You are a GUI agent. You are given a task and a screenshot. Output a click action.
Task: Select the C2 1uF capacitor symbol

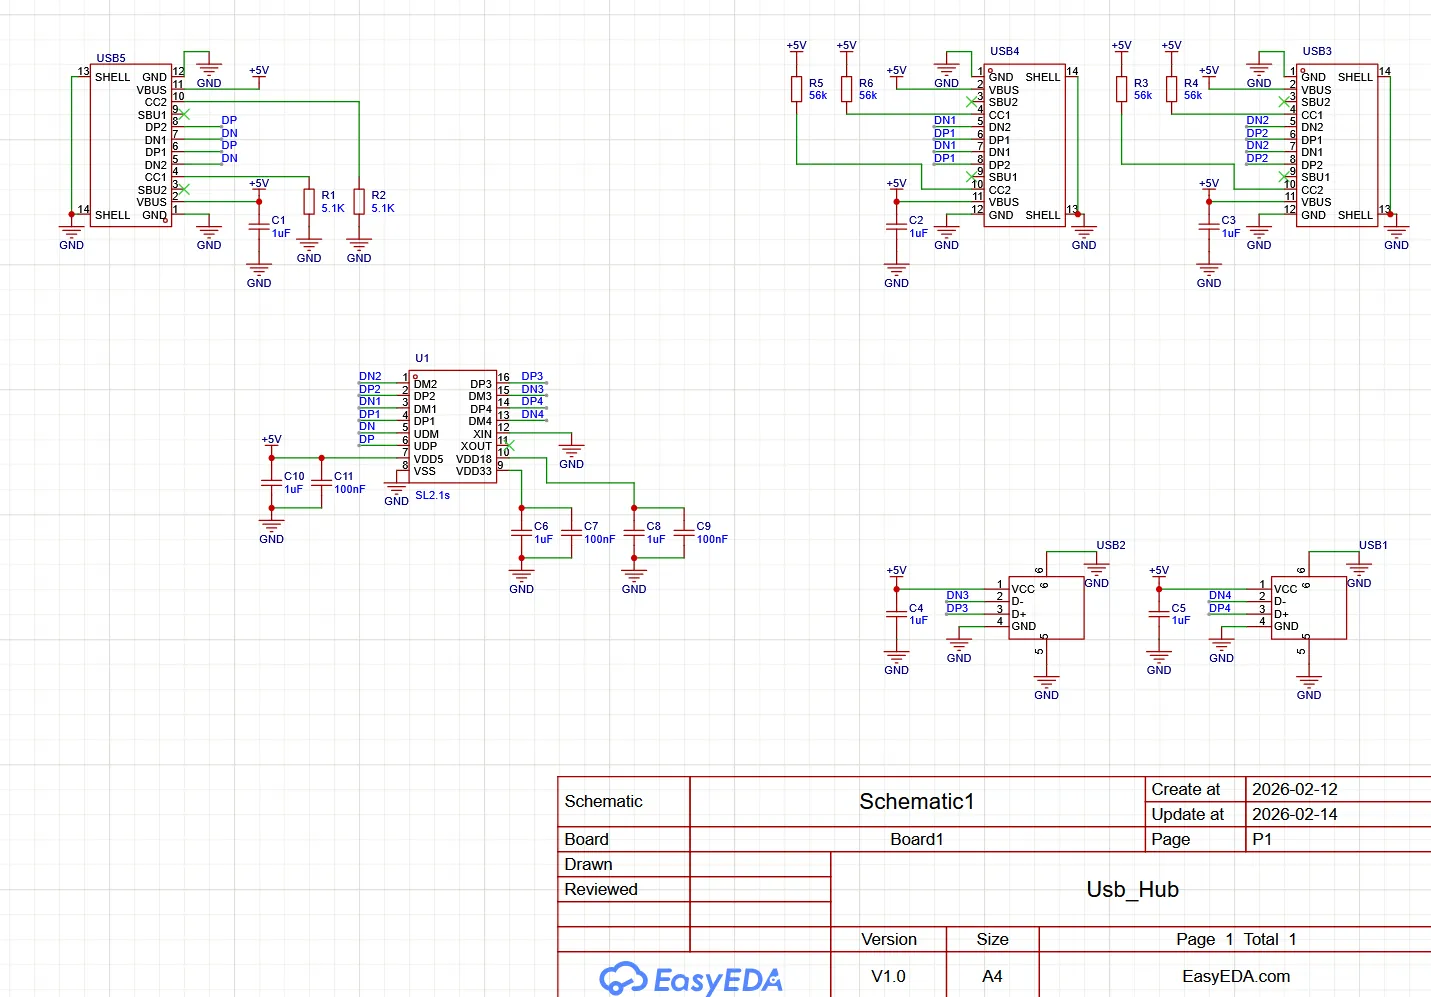point(897,227)
